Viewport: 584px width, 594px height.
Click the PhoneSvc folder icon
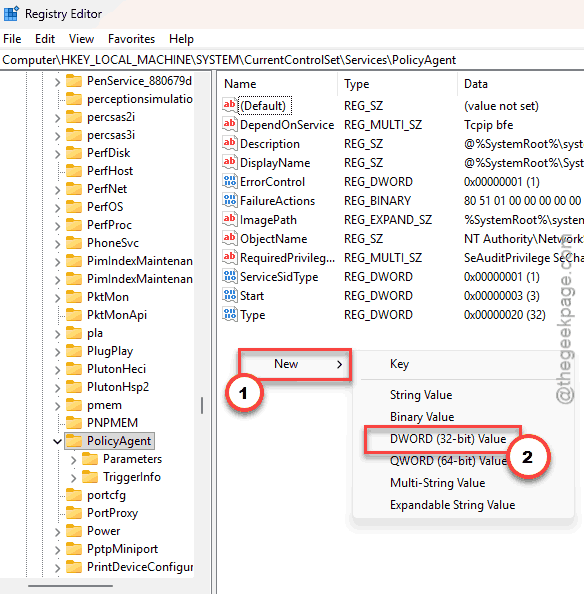point(74,242)
